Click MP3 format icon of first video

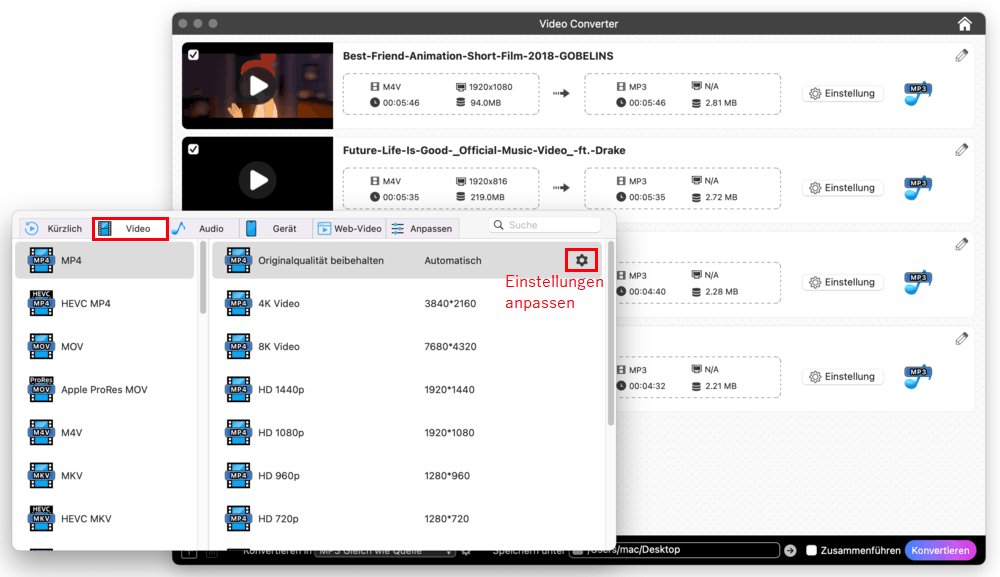917,94
